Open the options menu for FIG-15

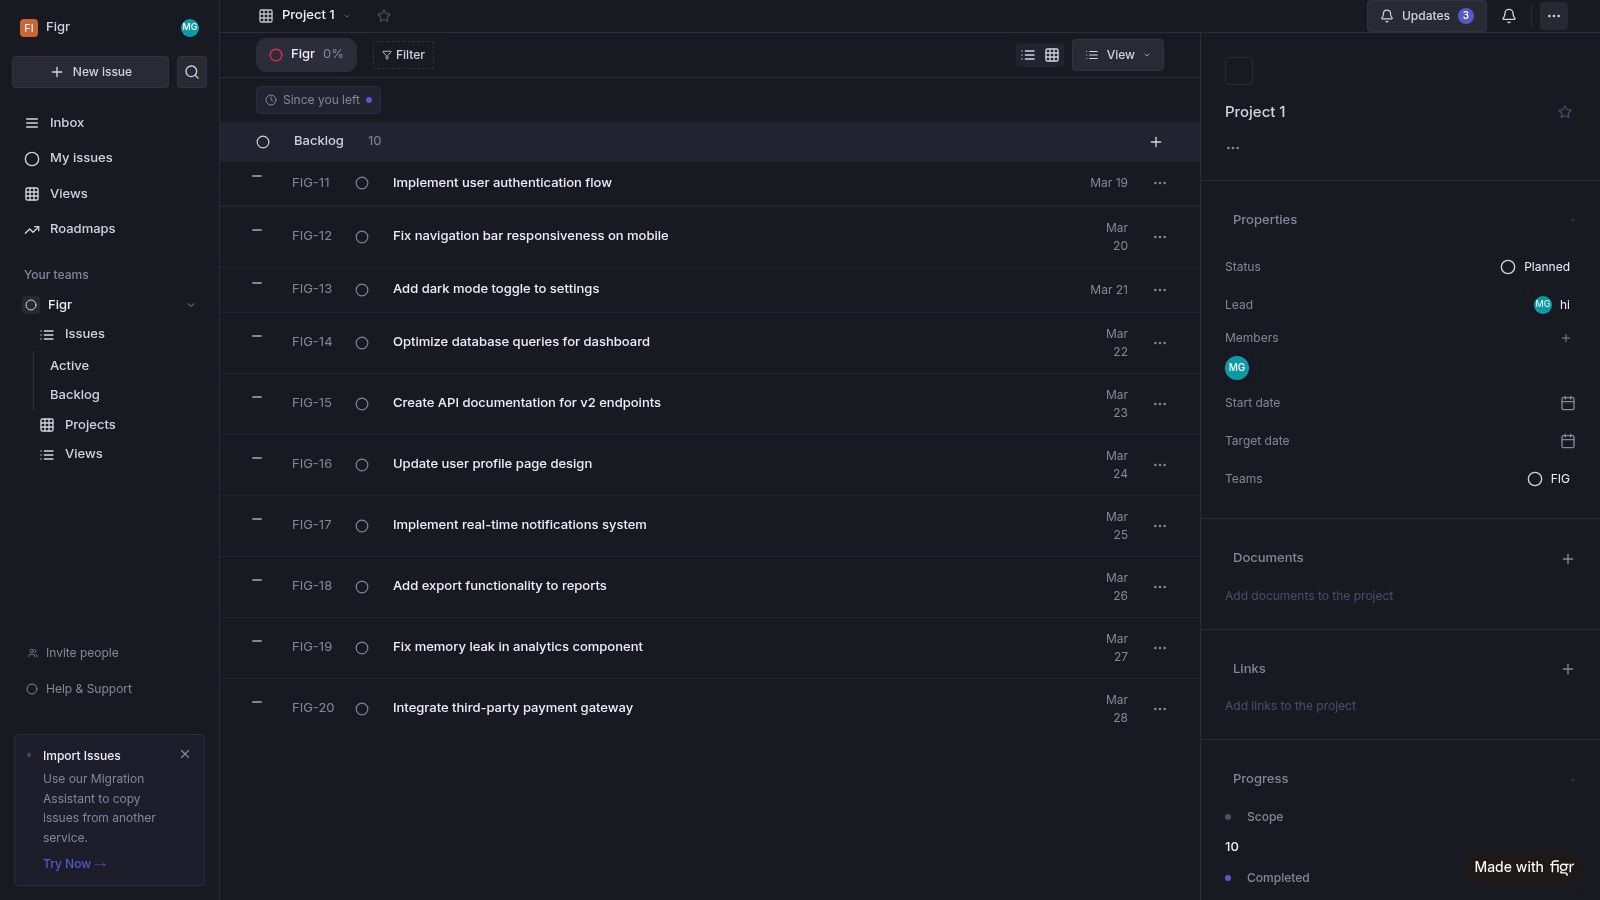pyautogui.click(x=1159, y=403)
